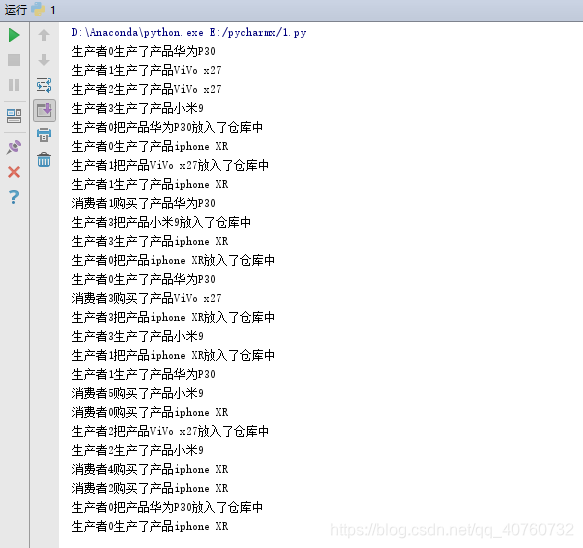
Task: Click line 生产者1生产了产品华为P30
Action: click(x=144, y=374)
